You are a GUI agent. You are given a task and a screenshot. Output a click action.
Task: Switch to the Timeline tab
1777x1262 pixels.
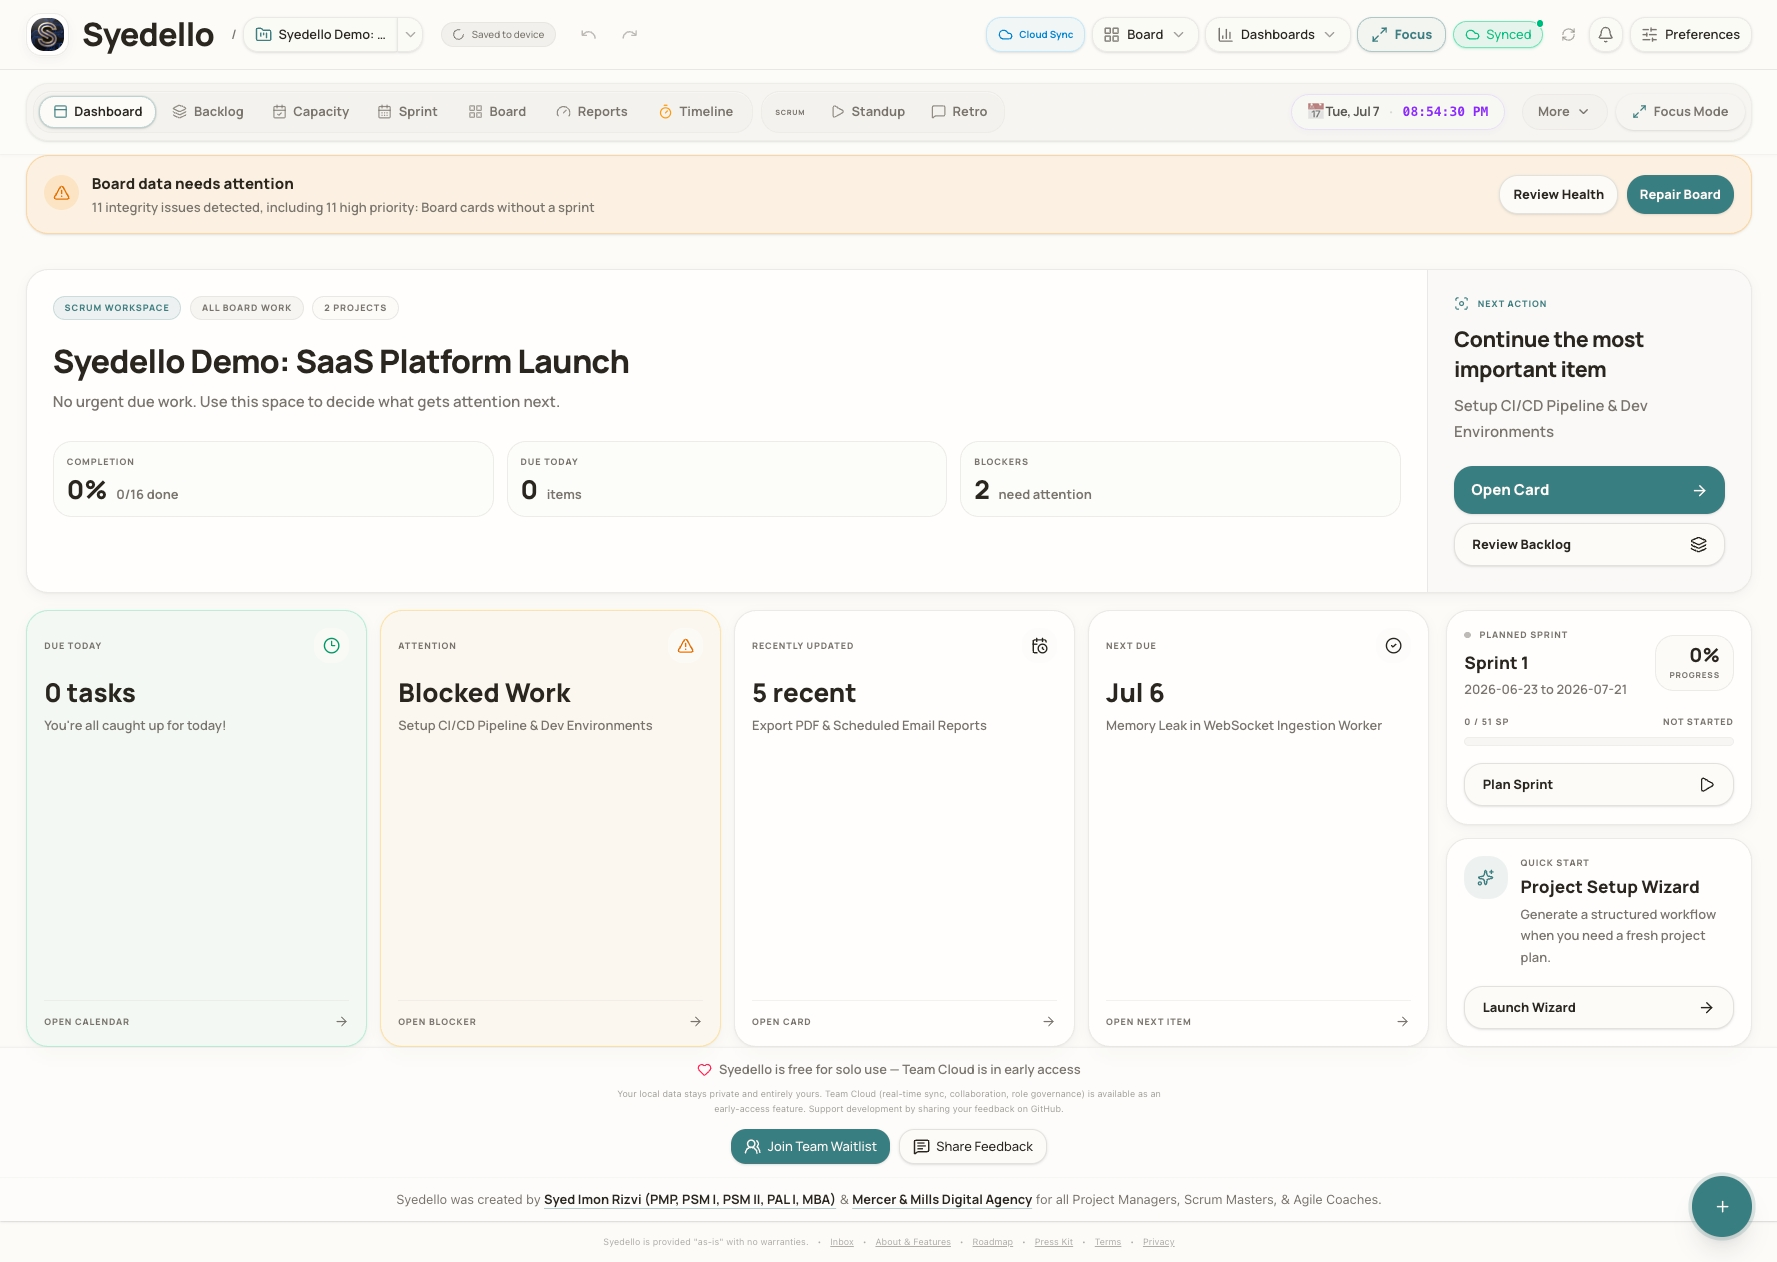pyautogui.click(x=696, y=111)
